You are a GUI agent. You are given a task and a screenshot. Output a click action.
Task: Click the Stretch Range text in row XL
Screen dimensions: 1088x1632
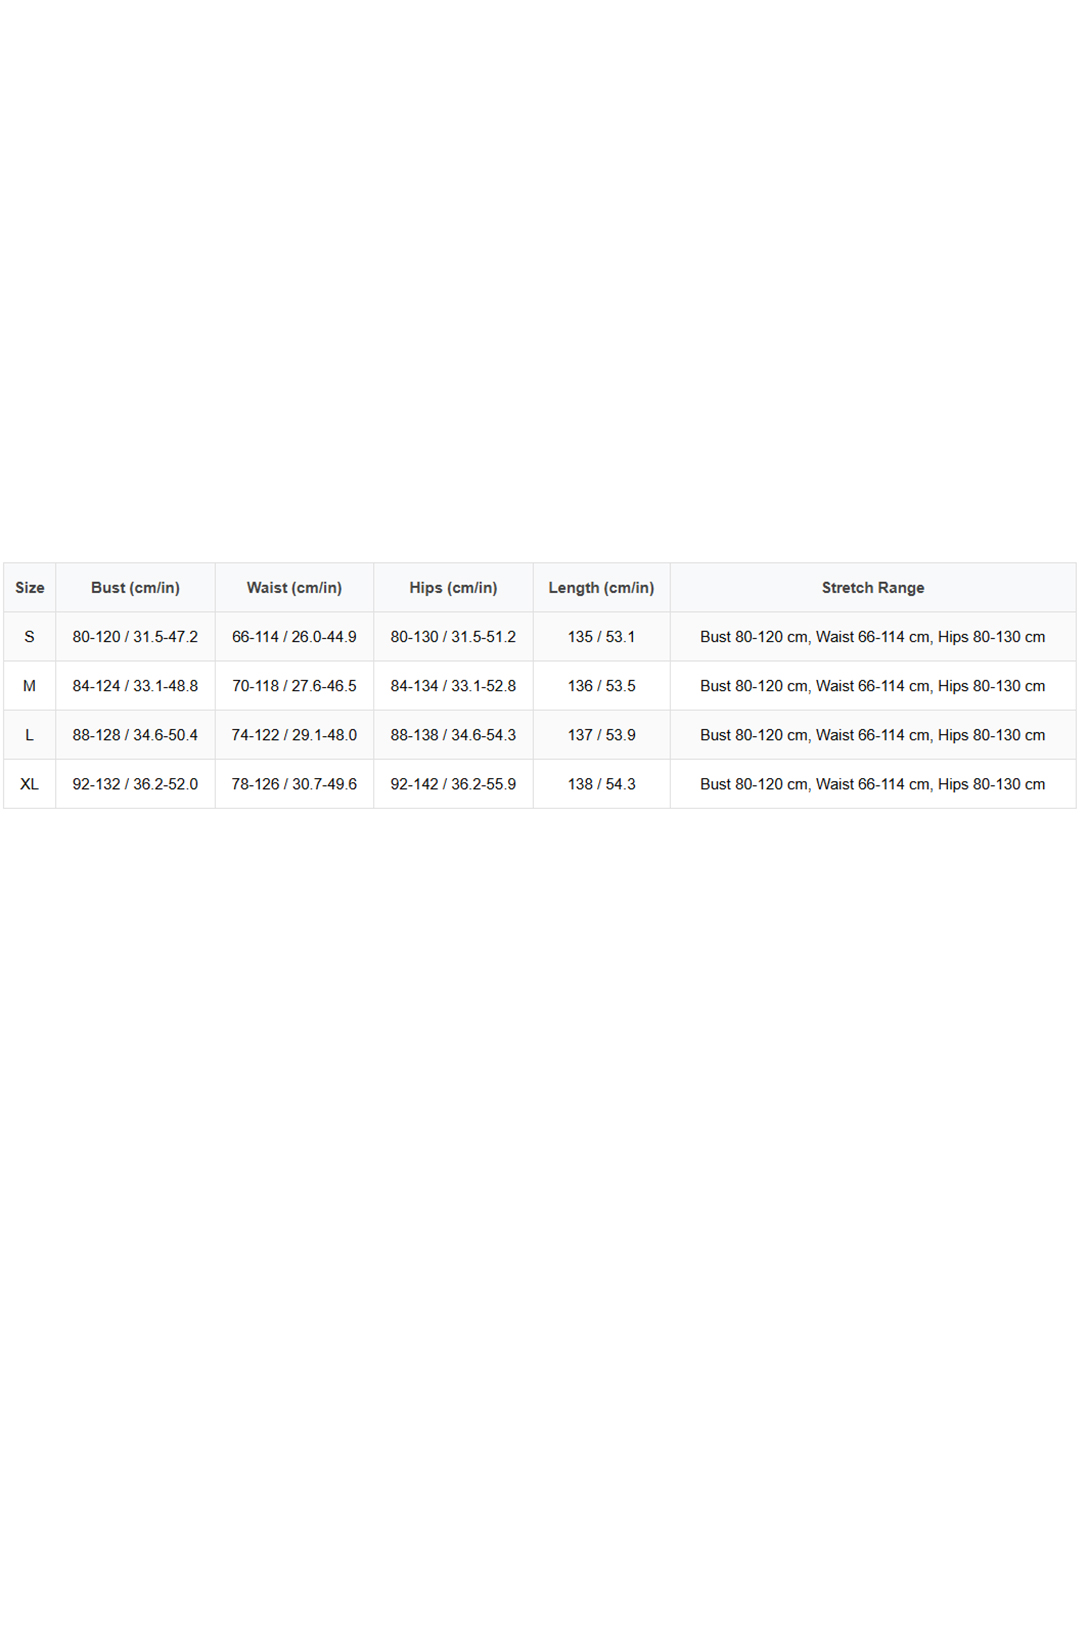click(x=873, y=784)
